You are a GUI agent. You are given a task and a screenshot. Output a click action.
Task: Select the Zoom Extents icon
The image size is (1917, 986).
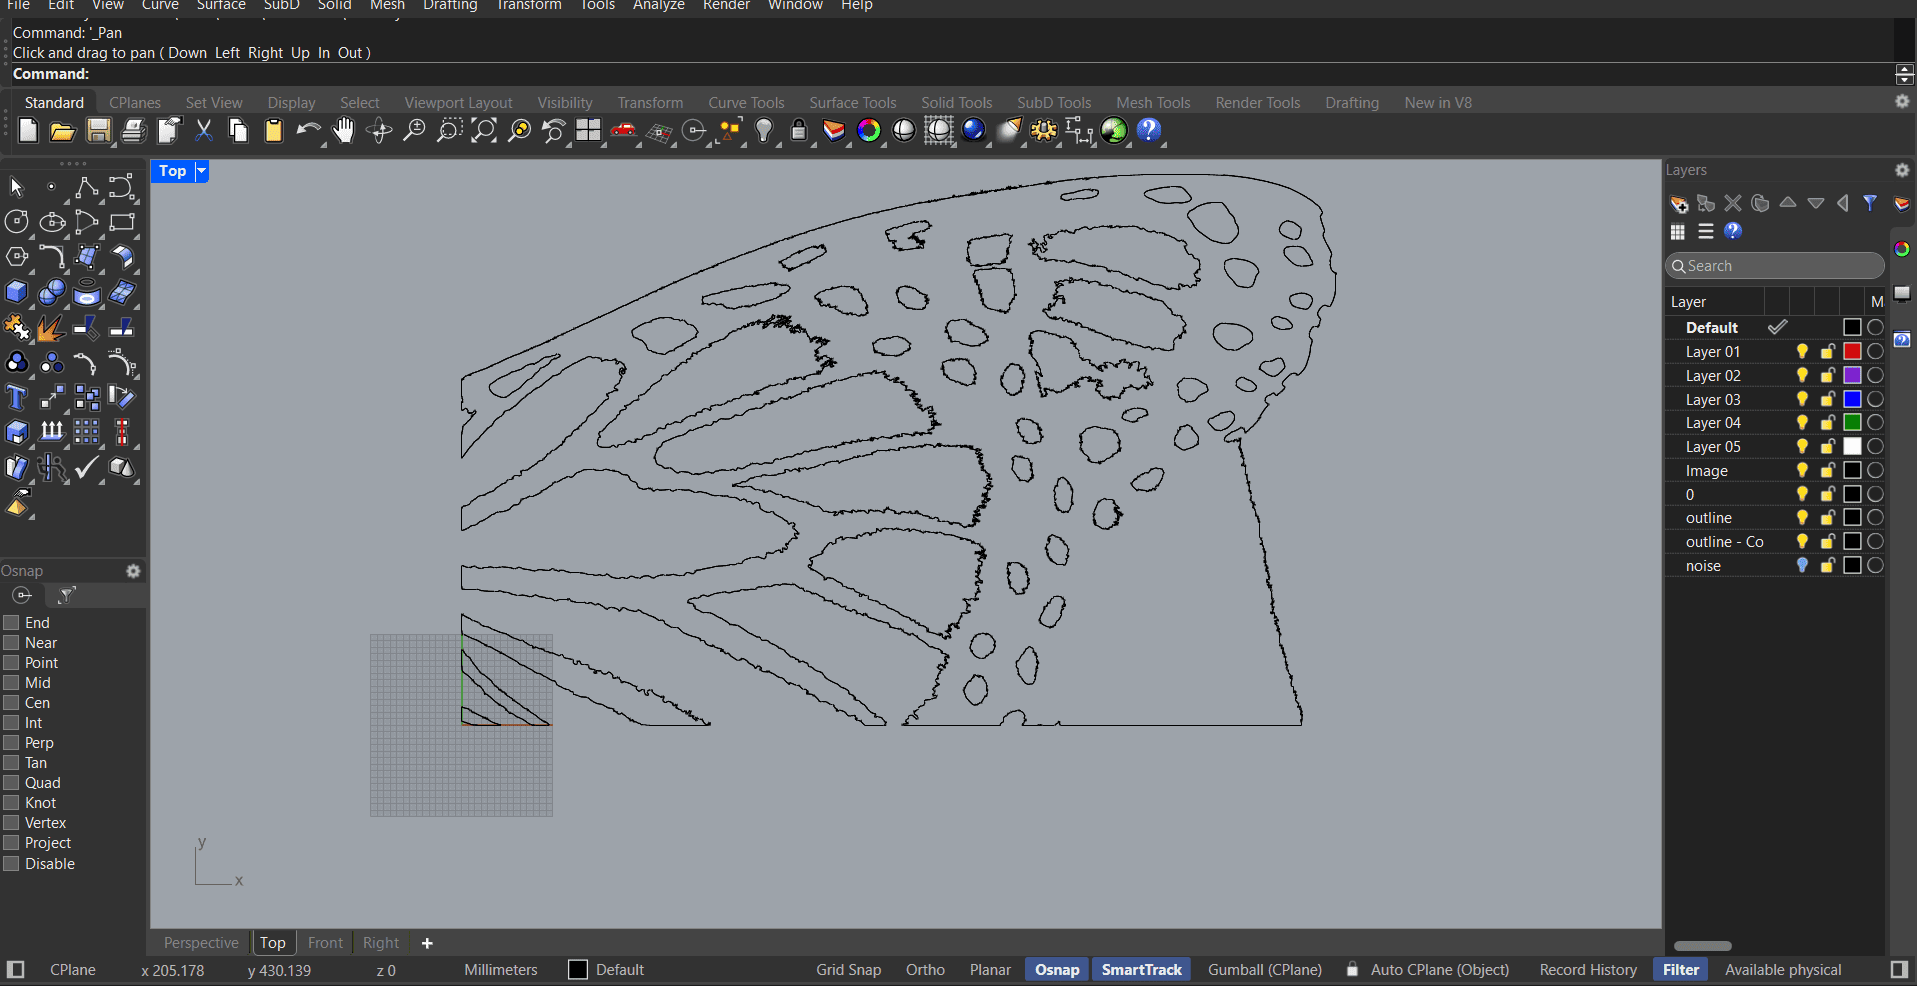coord(484,131)
